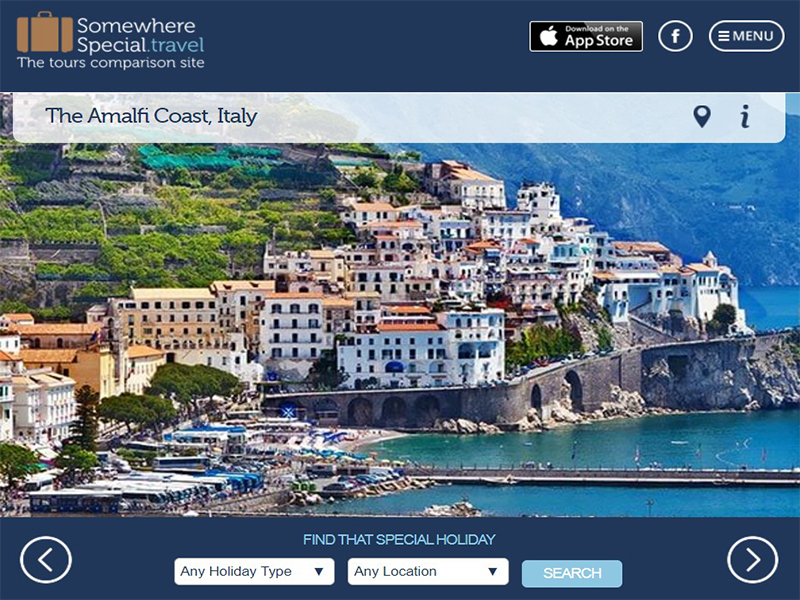Open the destination info icon
800x600 pixels.
[745, 116]
